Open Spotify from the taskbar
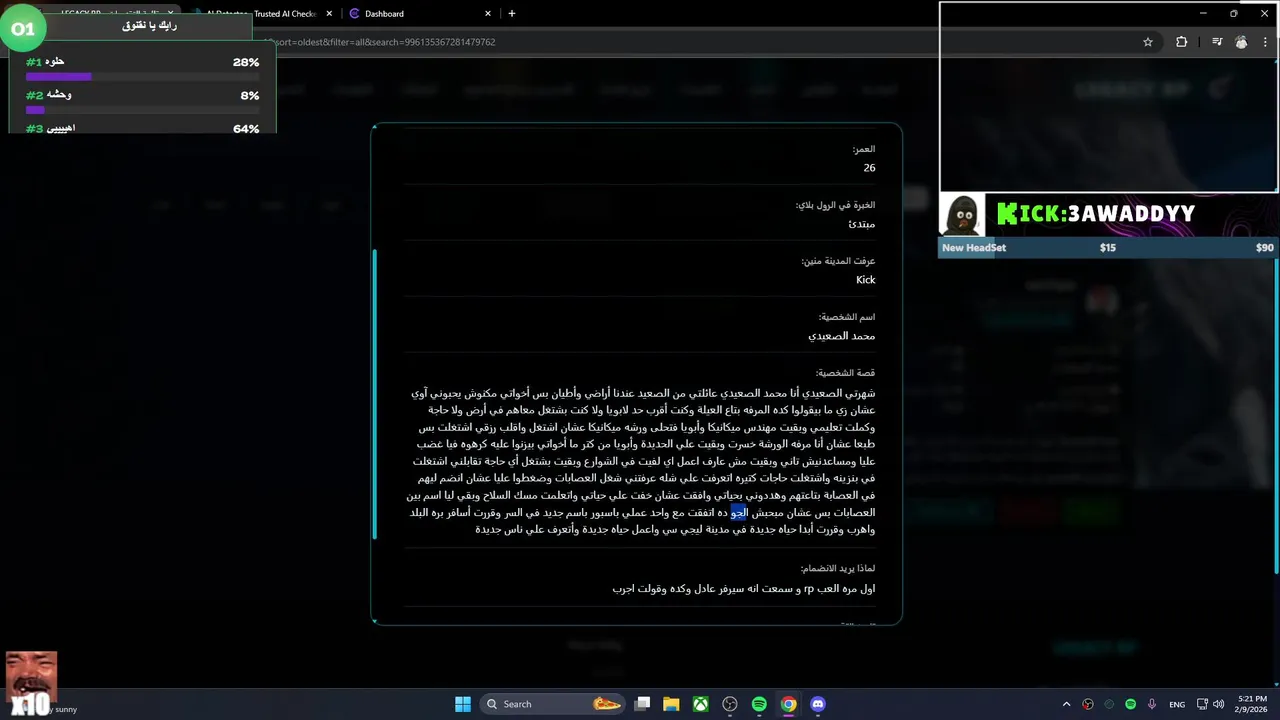 click(x=759, y=704)
